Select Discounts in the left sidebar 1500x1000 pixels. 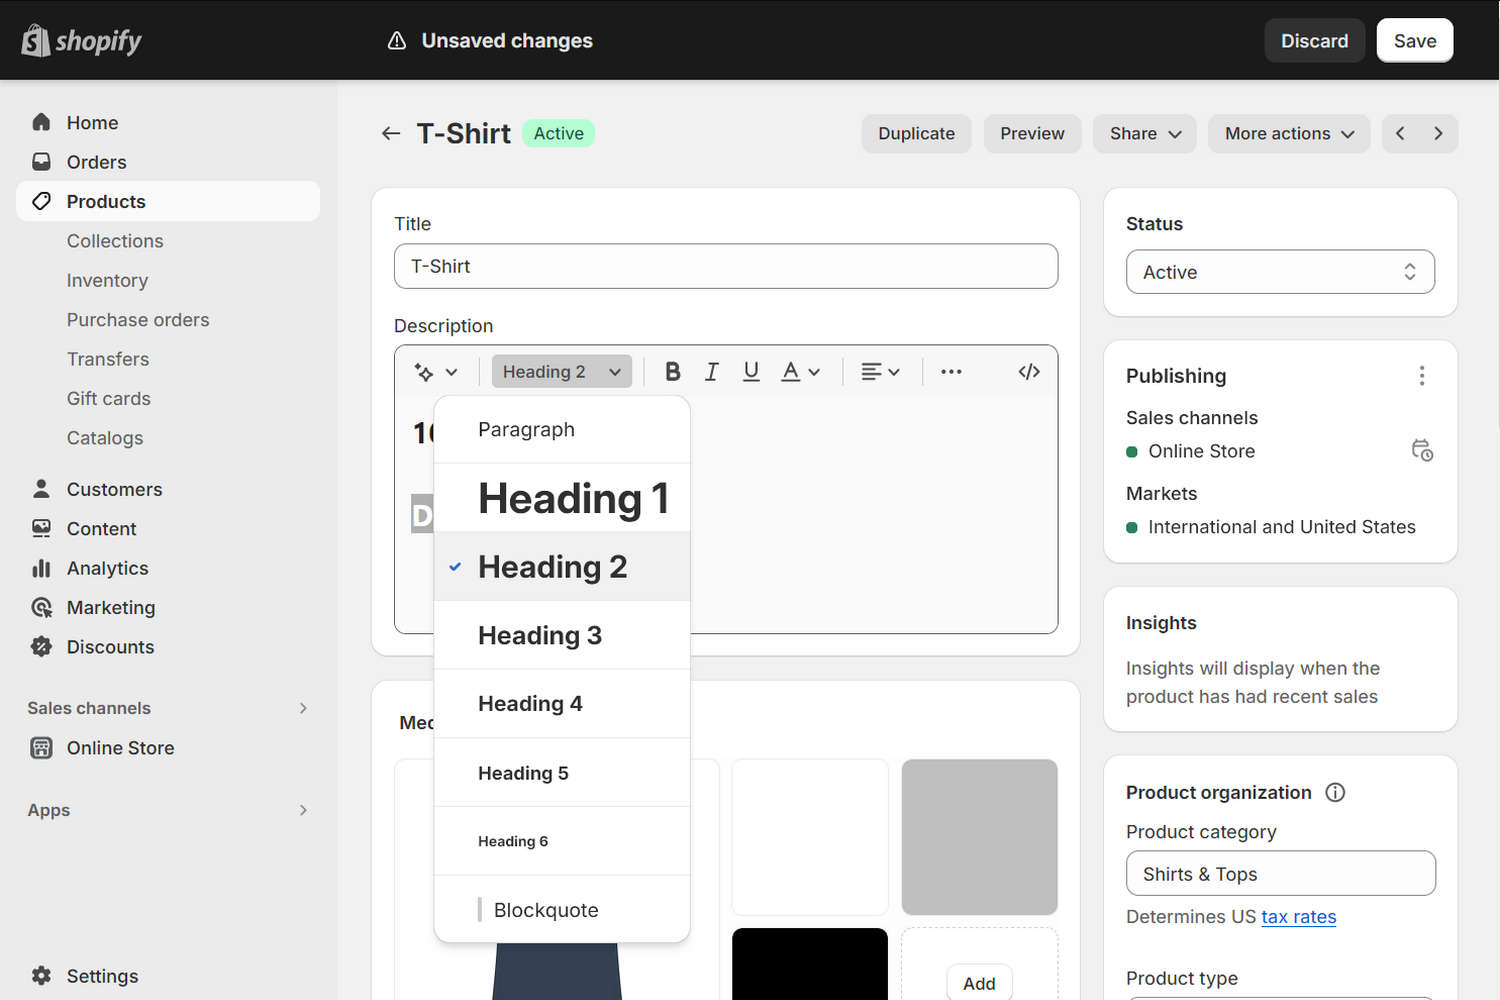tap(110, 646)
